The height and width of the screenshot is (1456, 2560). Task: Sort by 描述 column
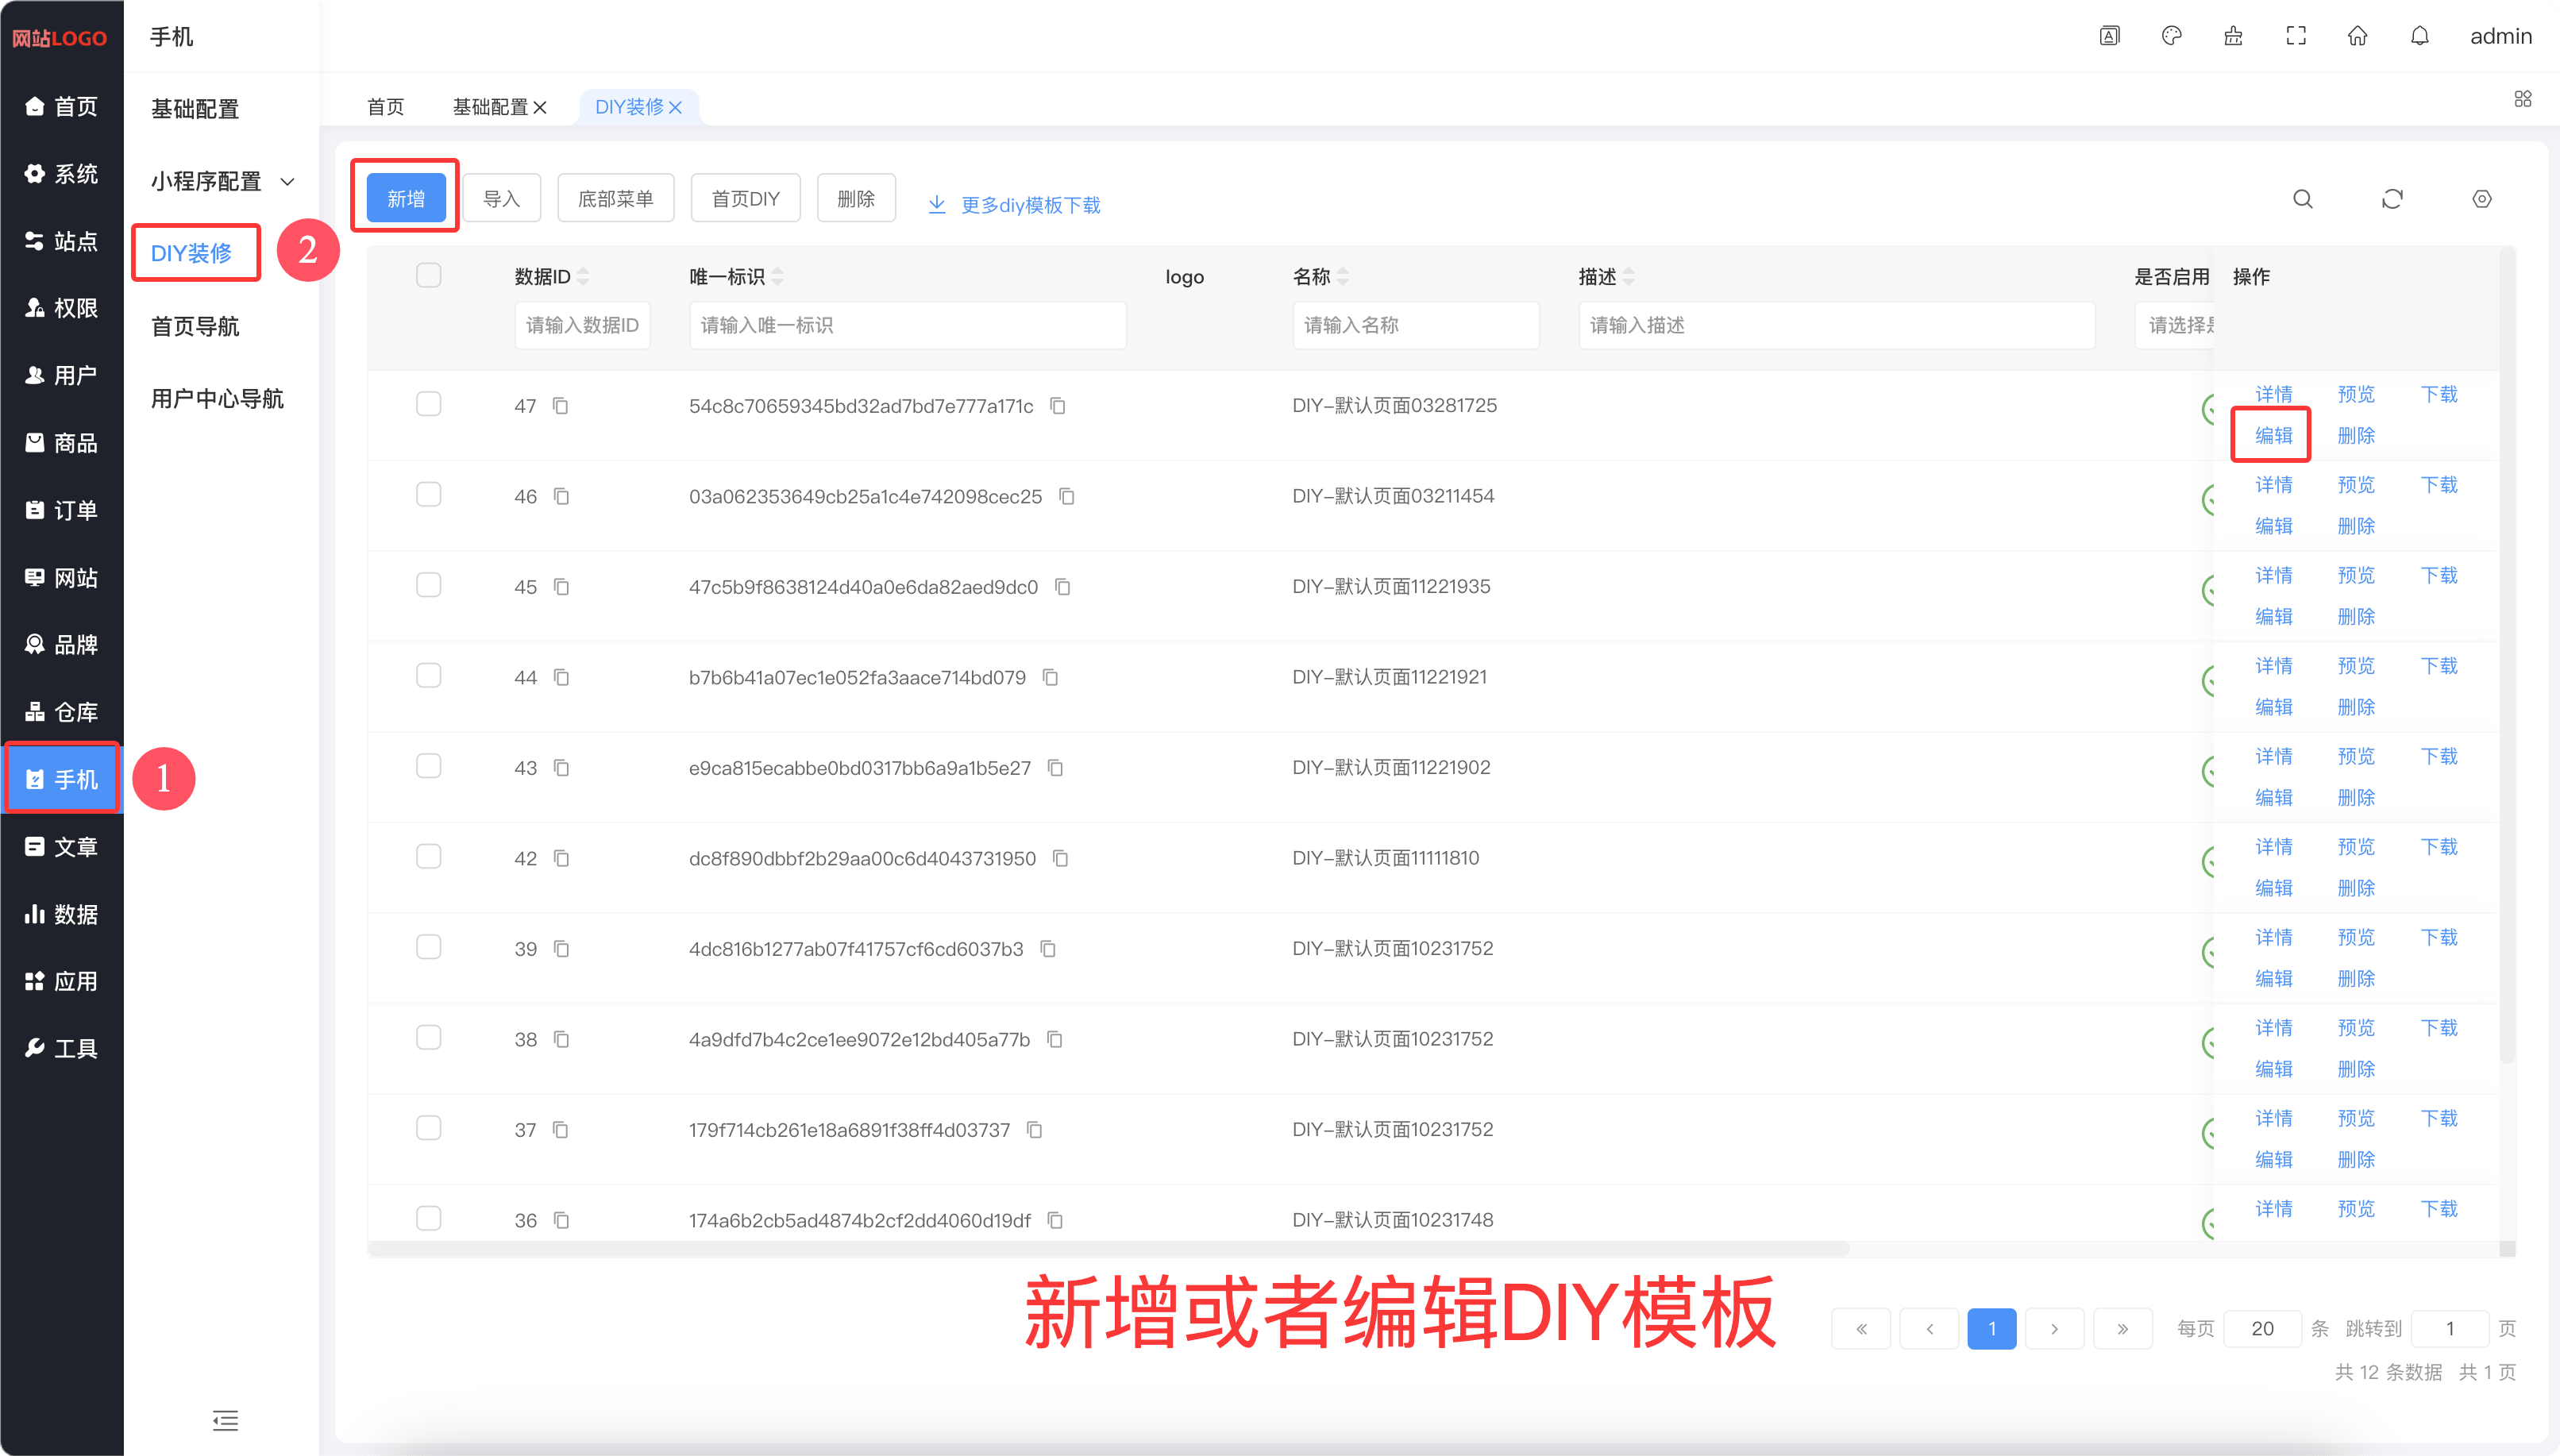point(1628,277)
